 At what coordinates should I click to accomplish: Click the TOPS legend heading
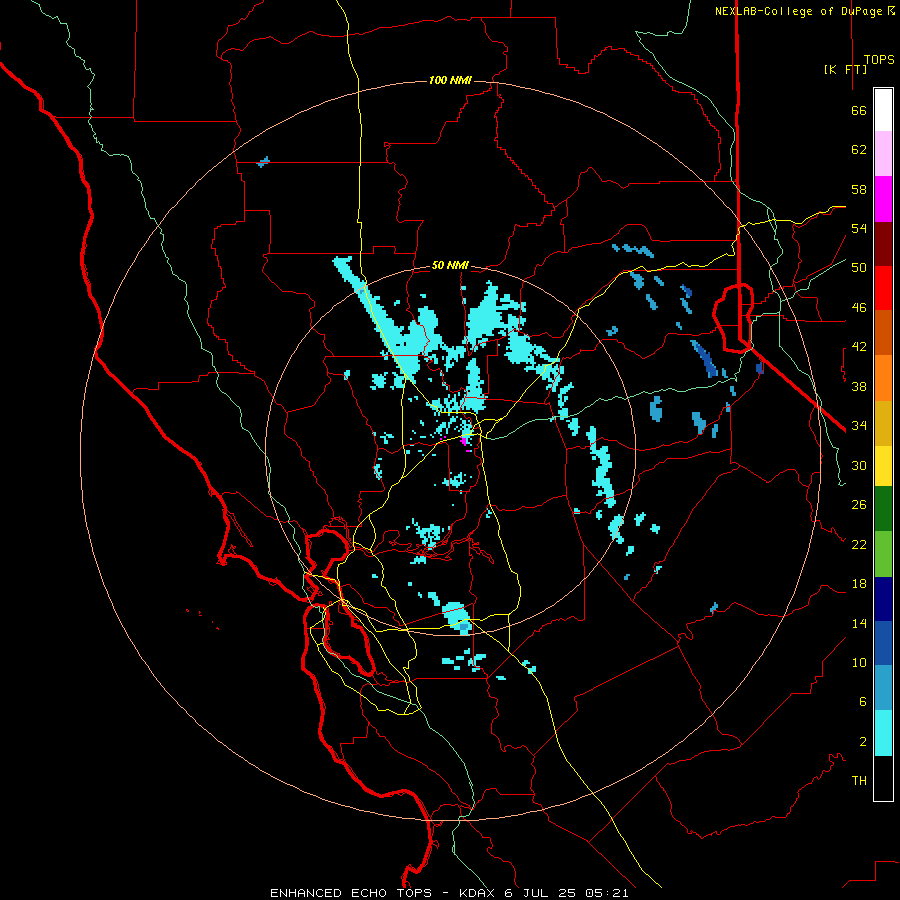point(879,59)
